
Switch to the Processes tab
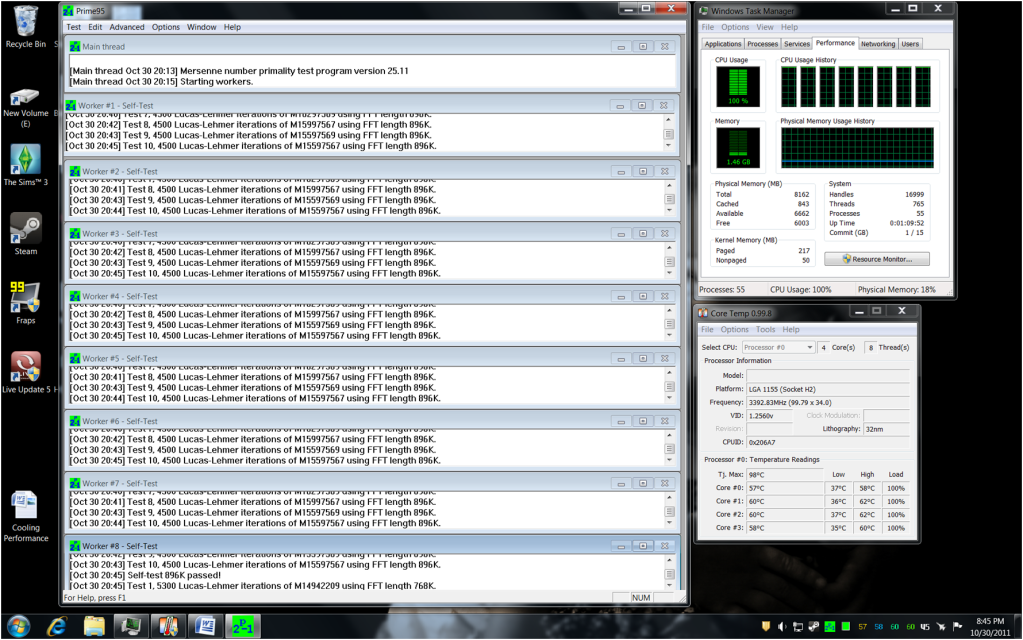pyautogui.click(x=762, y=44)
